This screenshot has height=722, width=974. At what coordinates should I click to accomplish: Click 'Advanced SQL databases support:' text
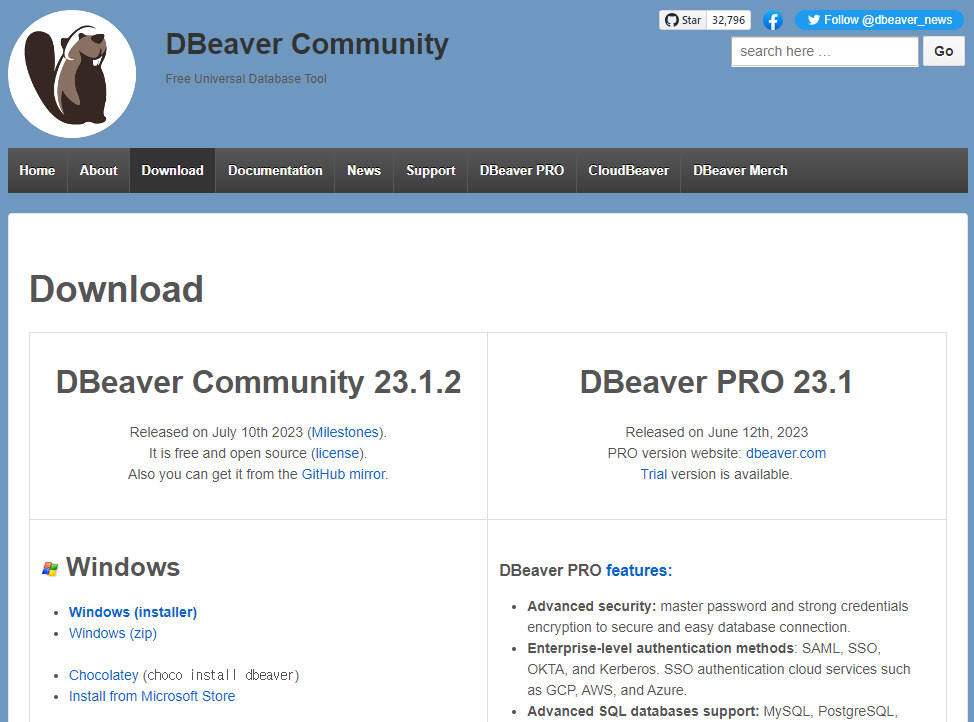pyautogui.click(x=643, y=711)
